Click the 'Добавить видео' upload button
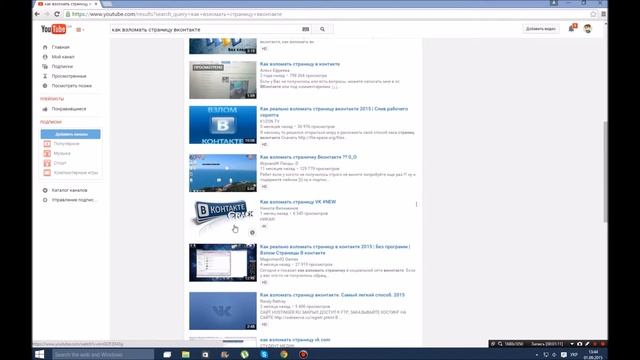Image resolution: width=640 pixels, height=360 pixels. [x=540, y=29]
